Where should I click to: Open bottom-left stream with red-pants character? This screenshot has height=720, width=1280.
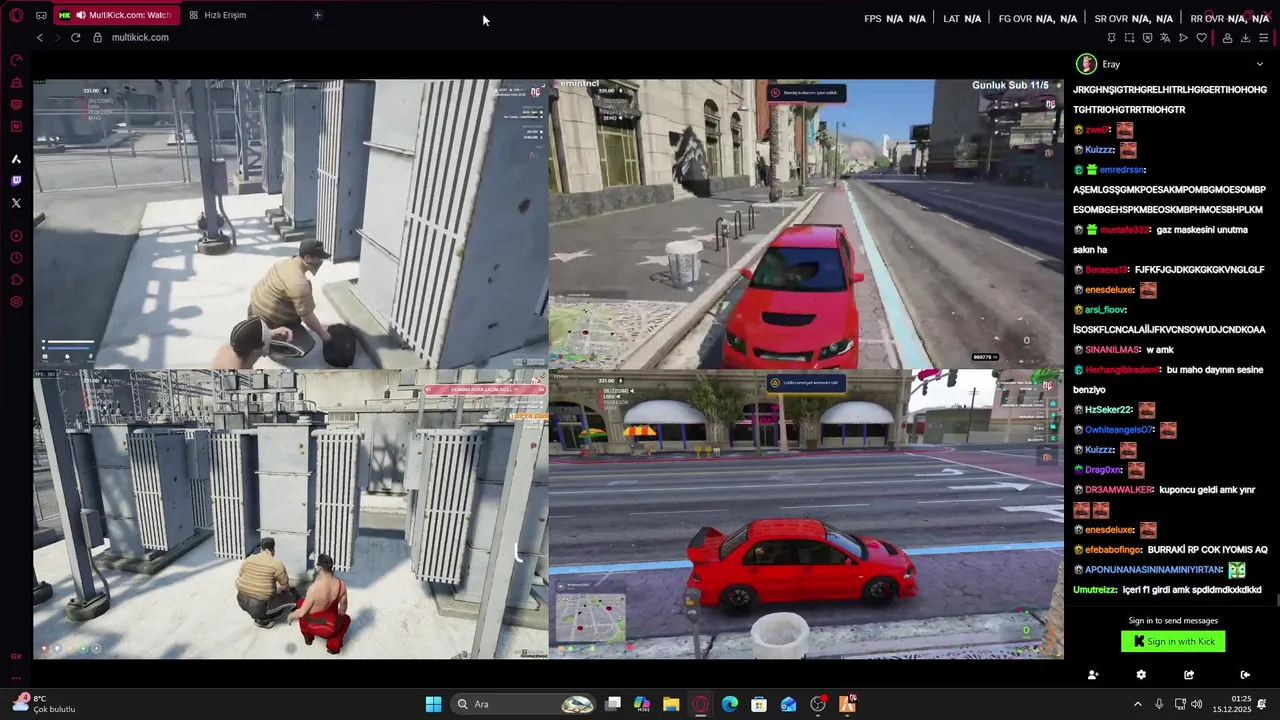[x=291, y=514]
